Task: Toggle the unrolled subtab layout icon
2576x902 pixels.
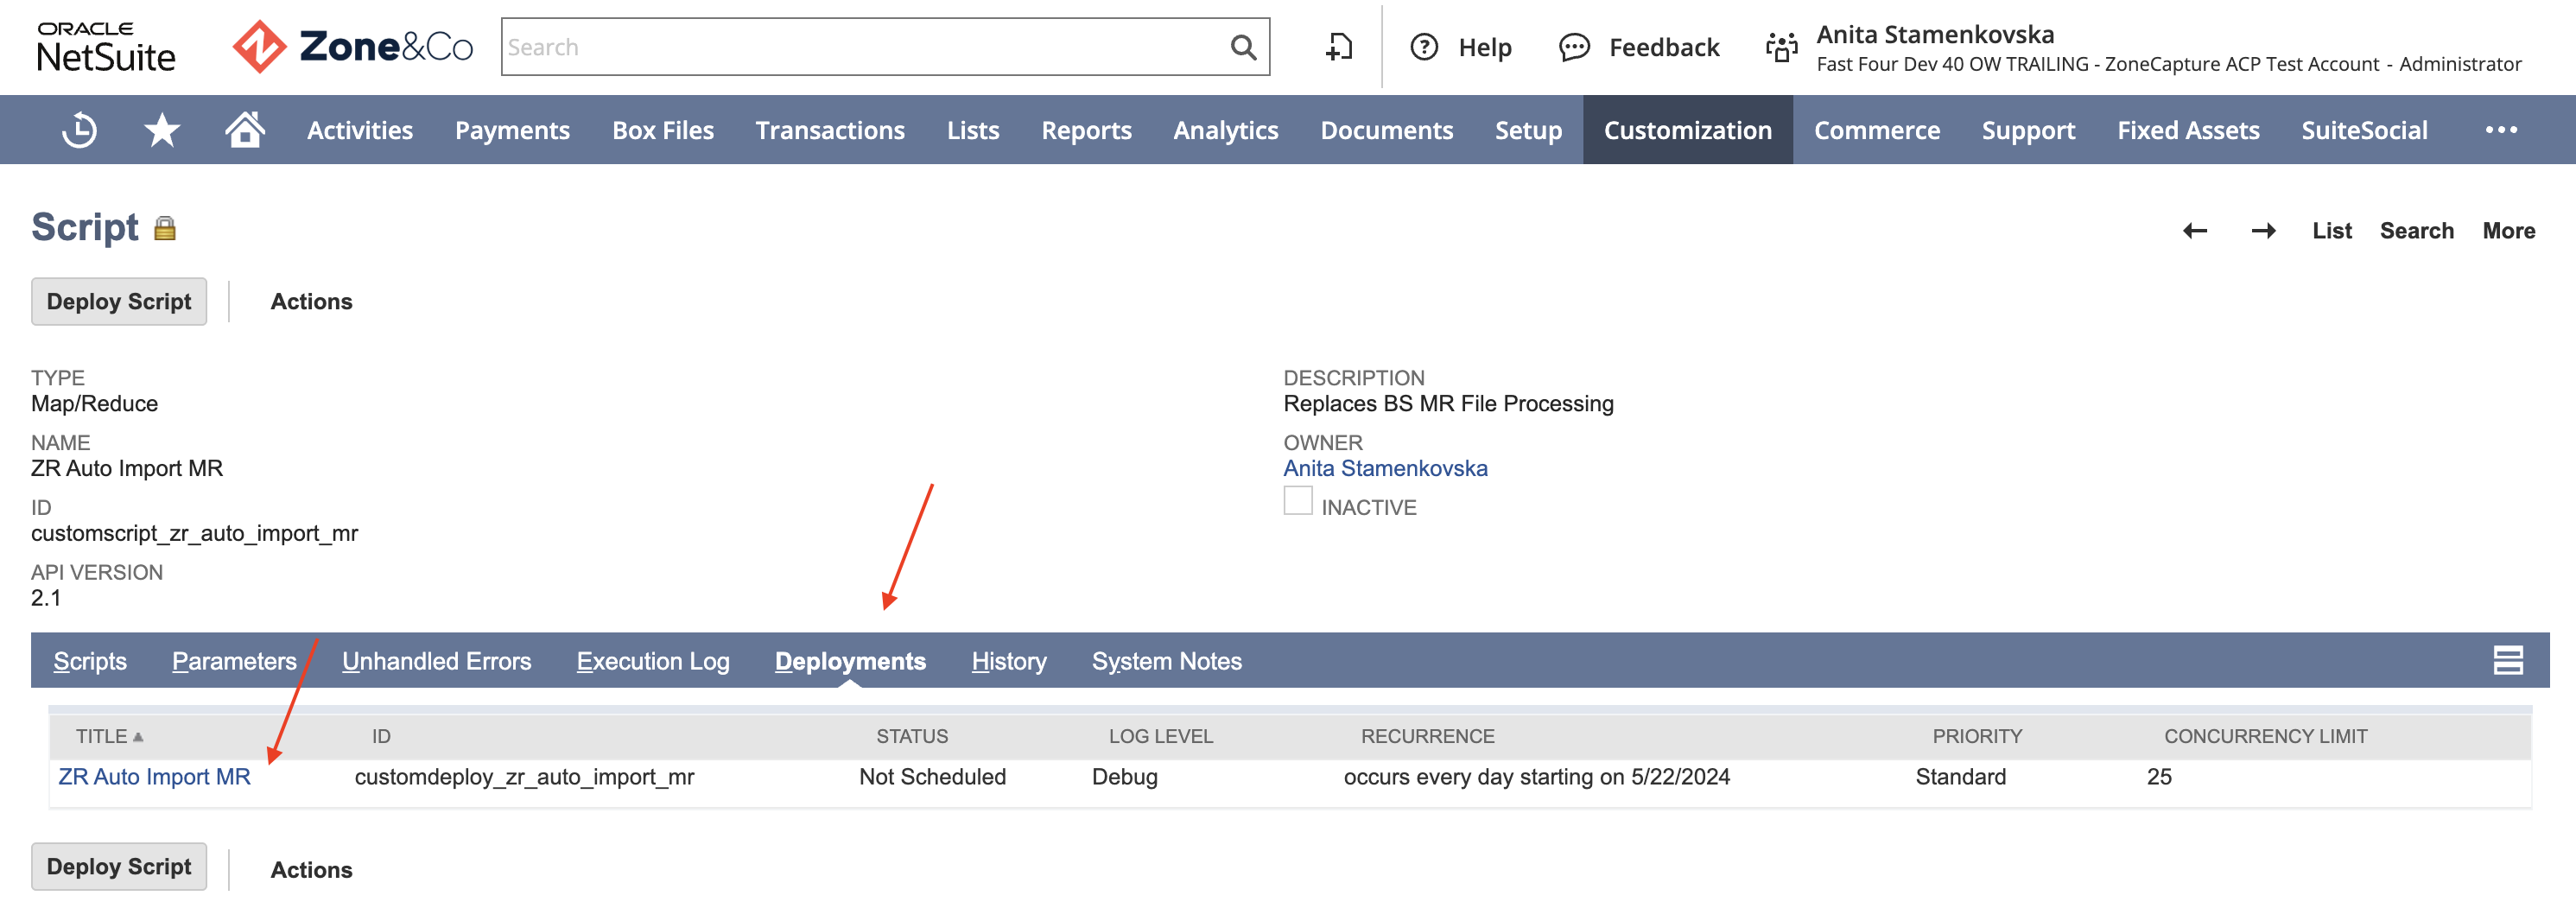Action: tap(2508, 660)
